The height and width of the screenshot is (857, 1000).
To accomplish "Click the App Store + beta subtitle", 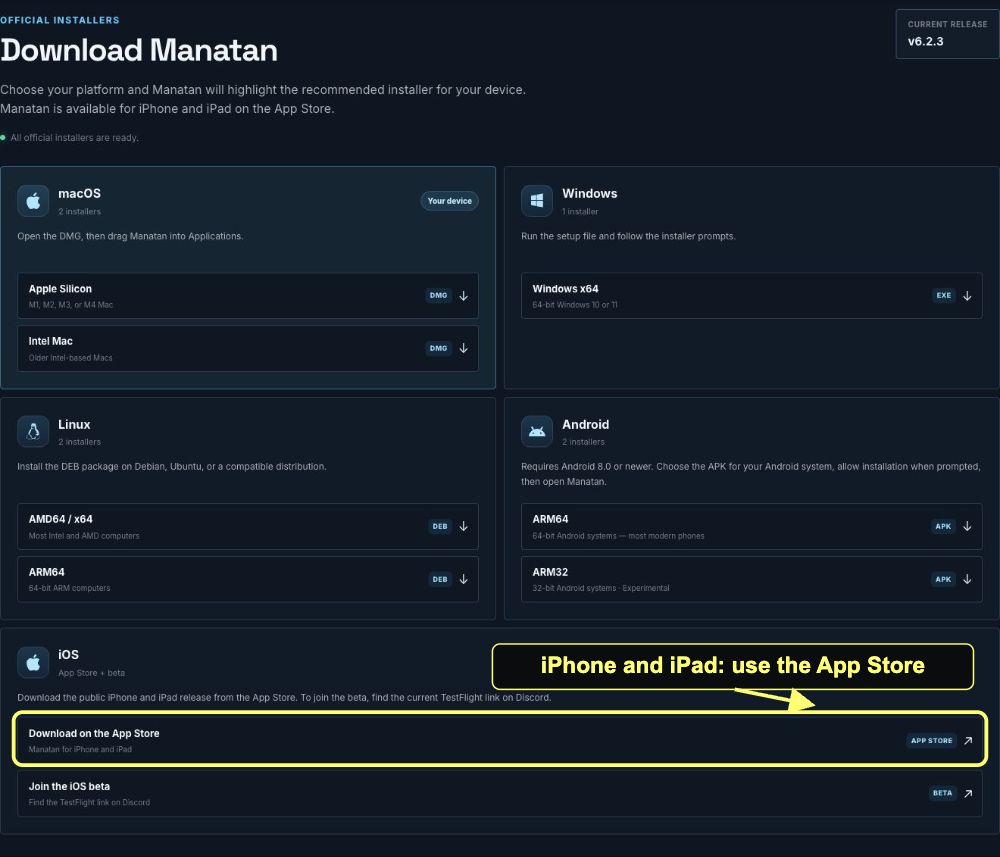I will (91, 673).
